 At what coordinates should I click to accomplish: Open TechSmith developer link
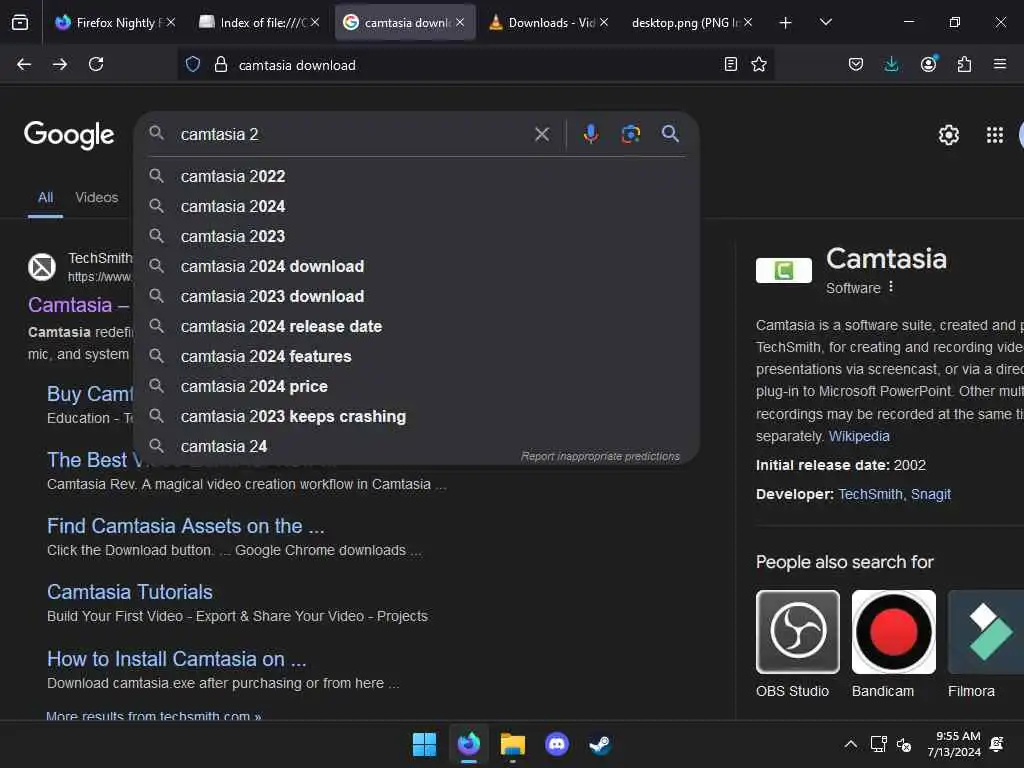click(x=870, y=494)
